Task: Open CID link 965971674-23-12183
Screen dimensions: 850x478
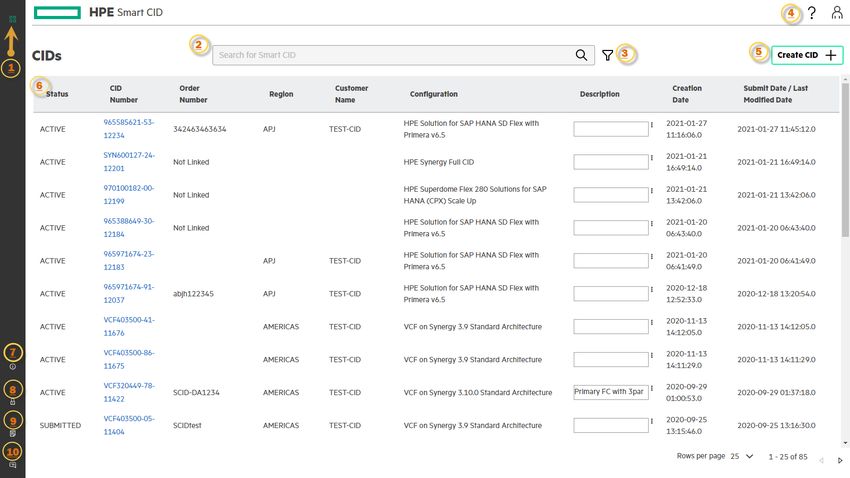Action: (129, 261)
